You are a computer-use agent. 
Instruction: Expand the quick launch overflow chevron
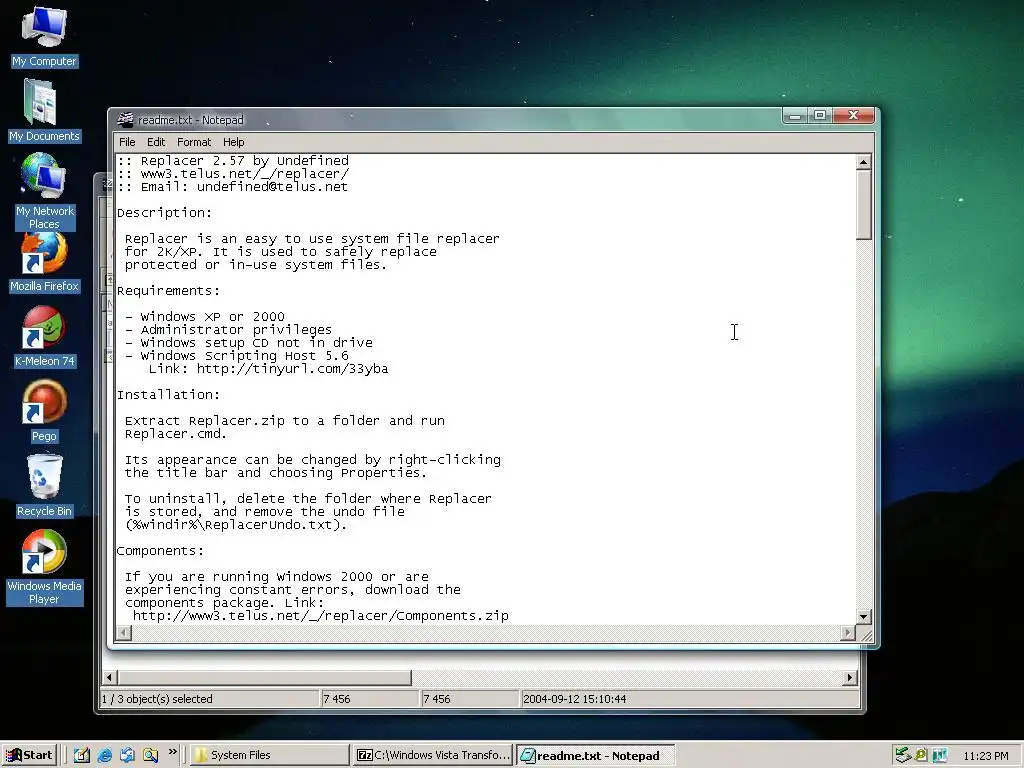tap(172, 752)
